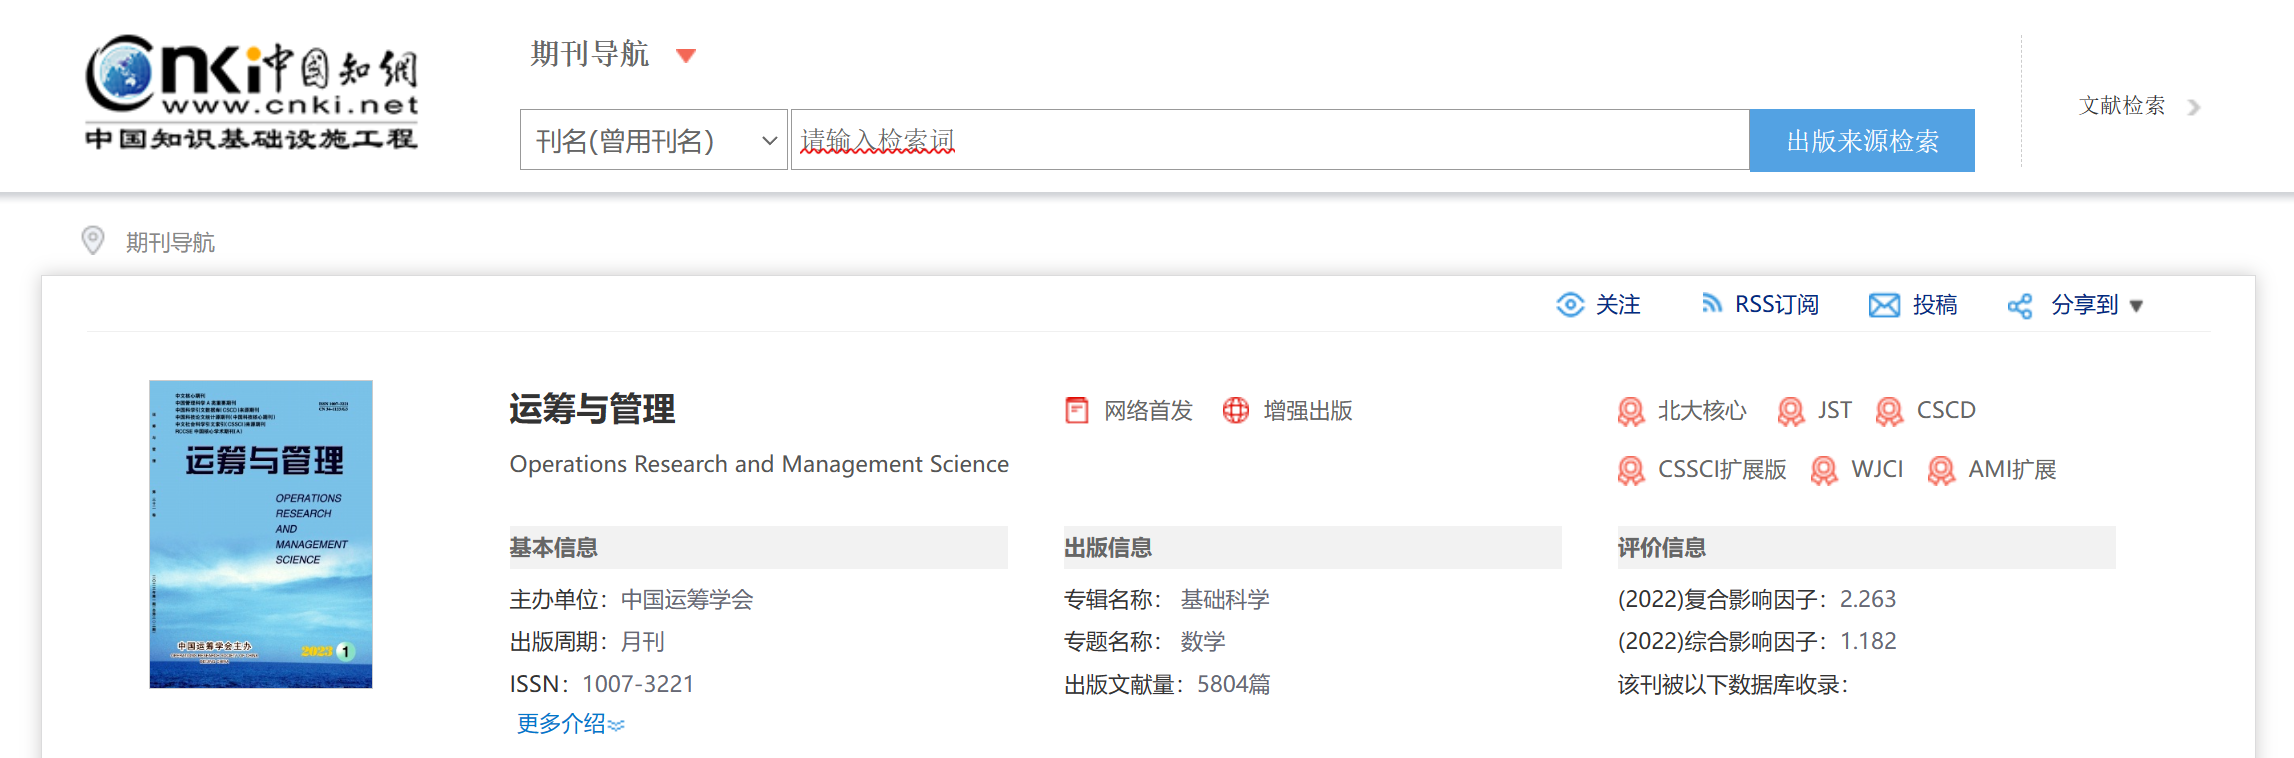2294x758 pixels.
Task: Click the comprehensive impact factor 1.182
Action: coord(1868,641)
